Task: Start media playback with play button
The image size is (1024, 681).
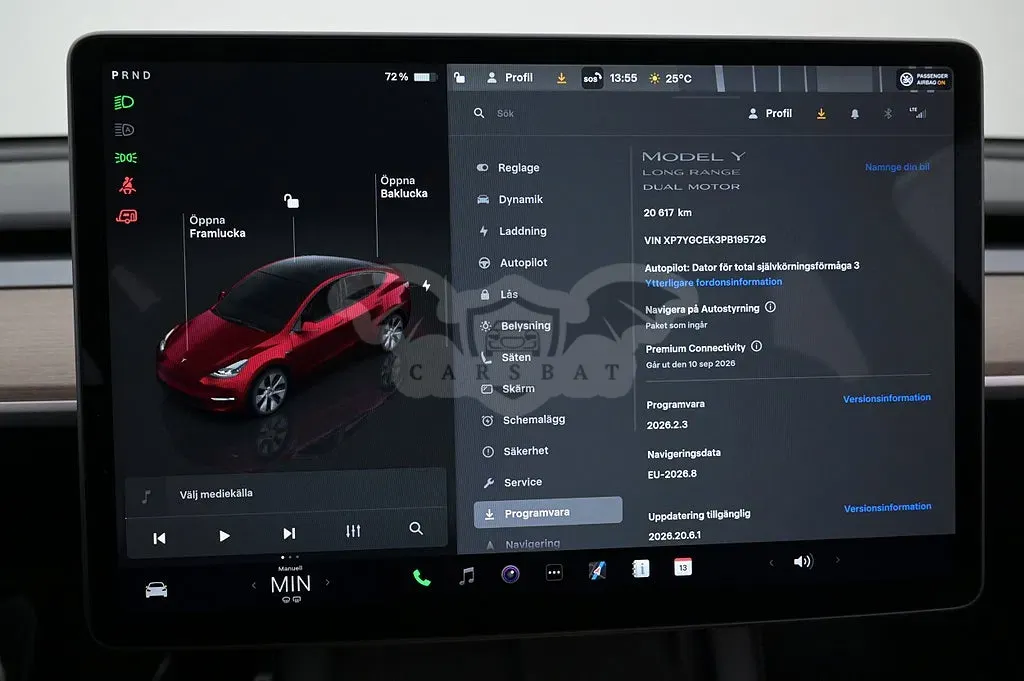Action: point(224,536)
